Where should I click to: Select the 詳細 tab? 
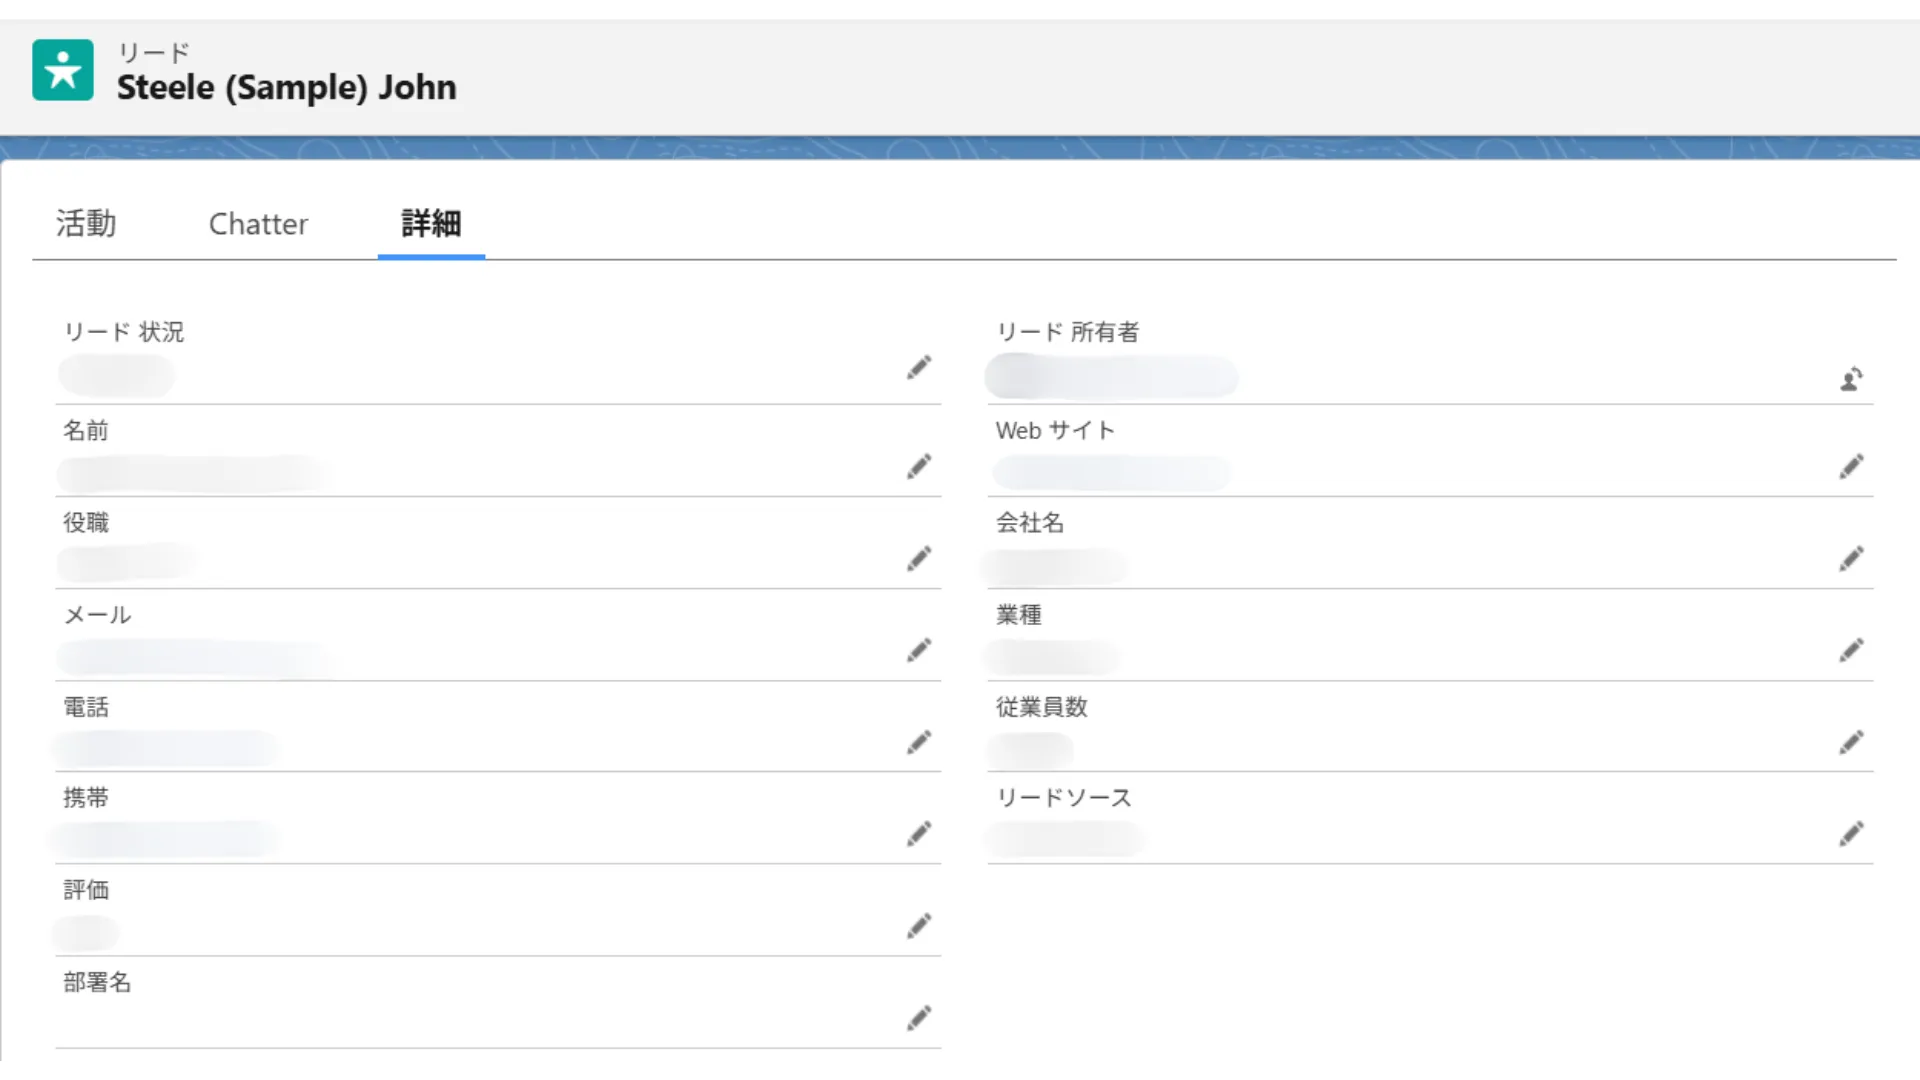(x=431, y=224)
